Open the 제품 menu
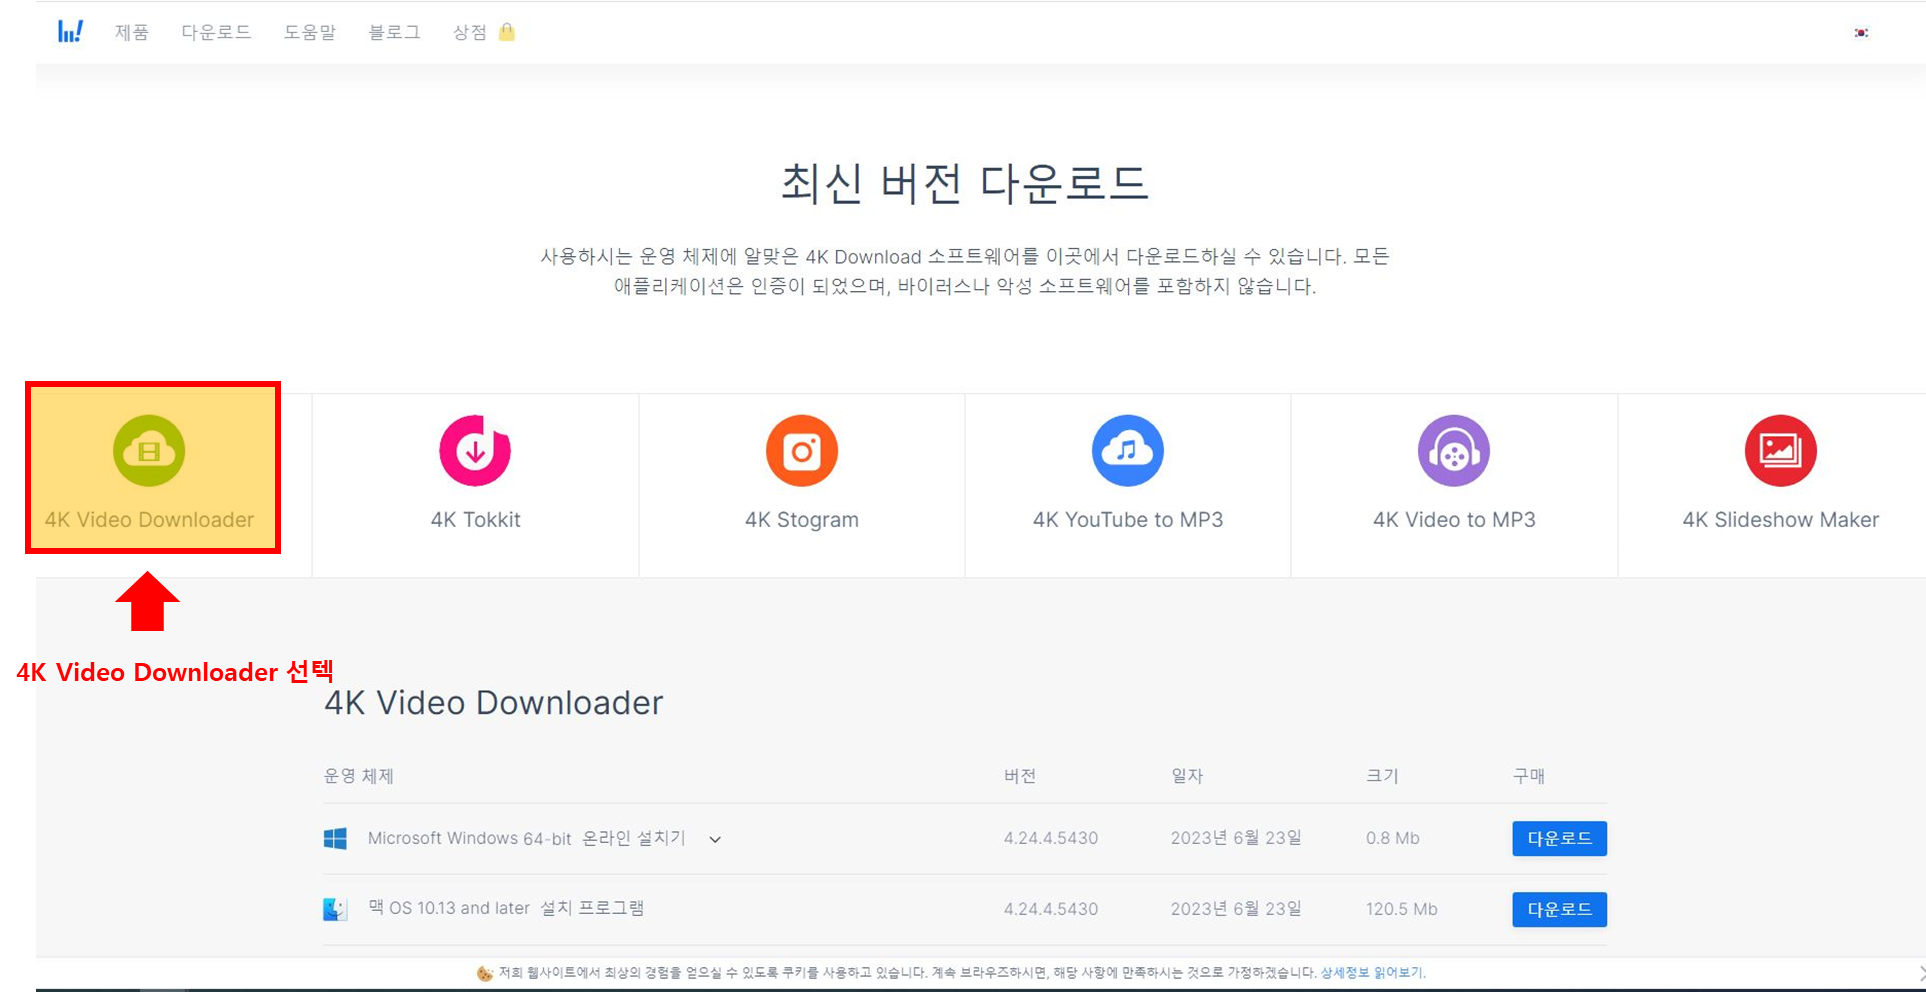This screenshot has width=1926, height=992. pyautogui.click(x=131, y=32)
